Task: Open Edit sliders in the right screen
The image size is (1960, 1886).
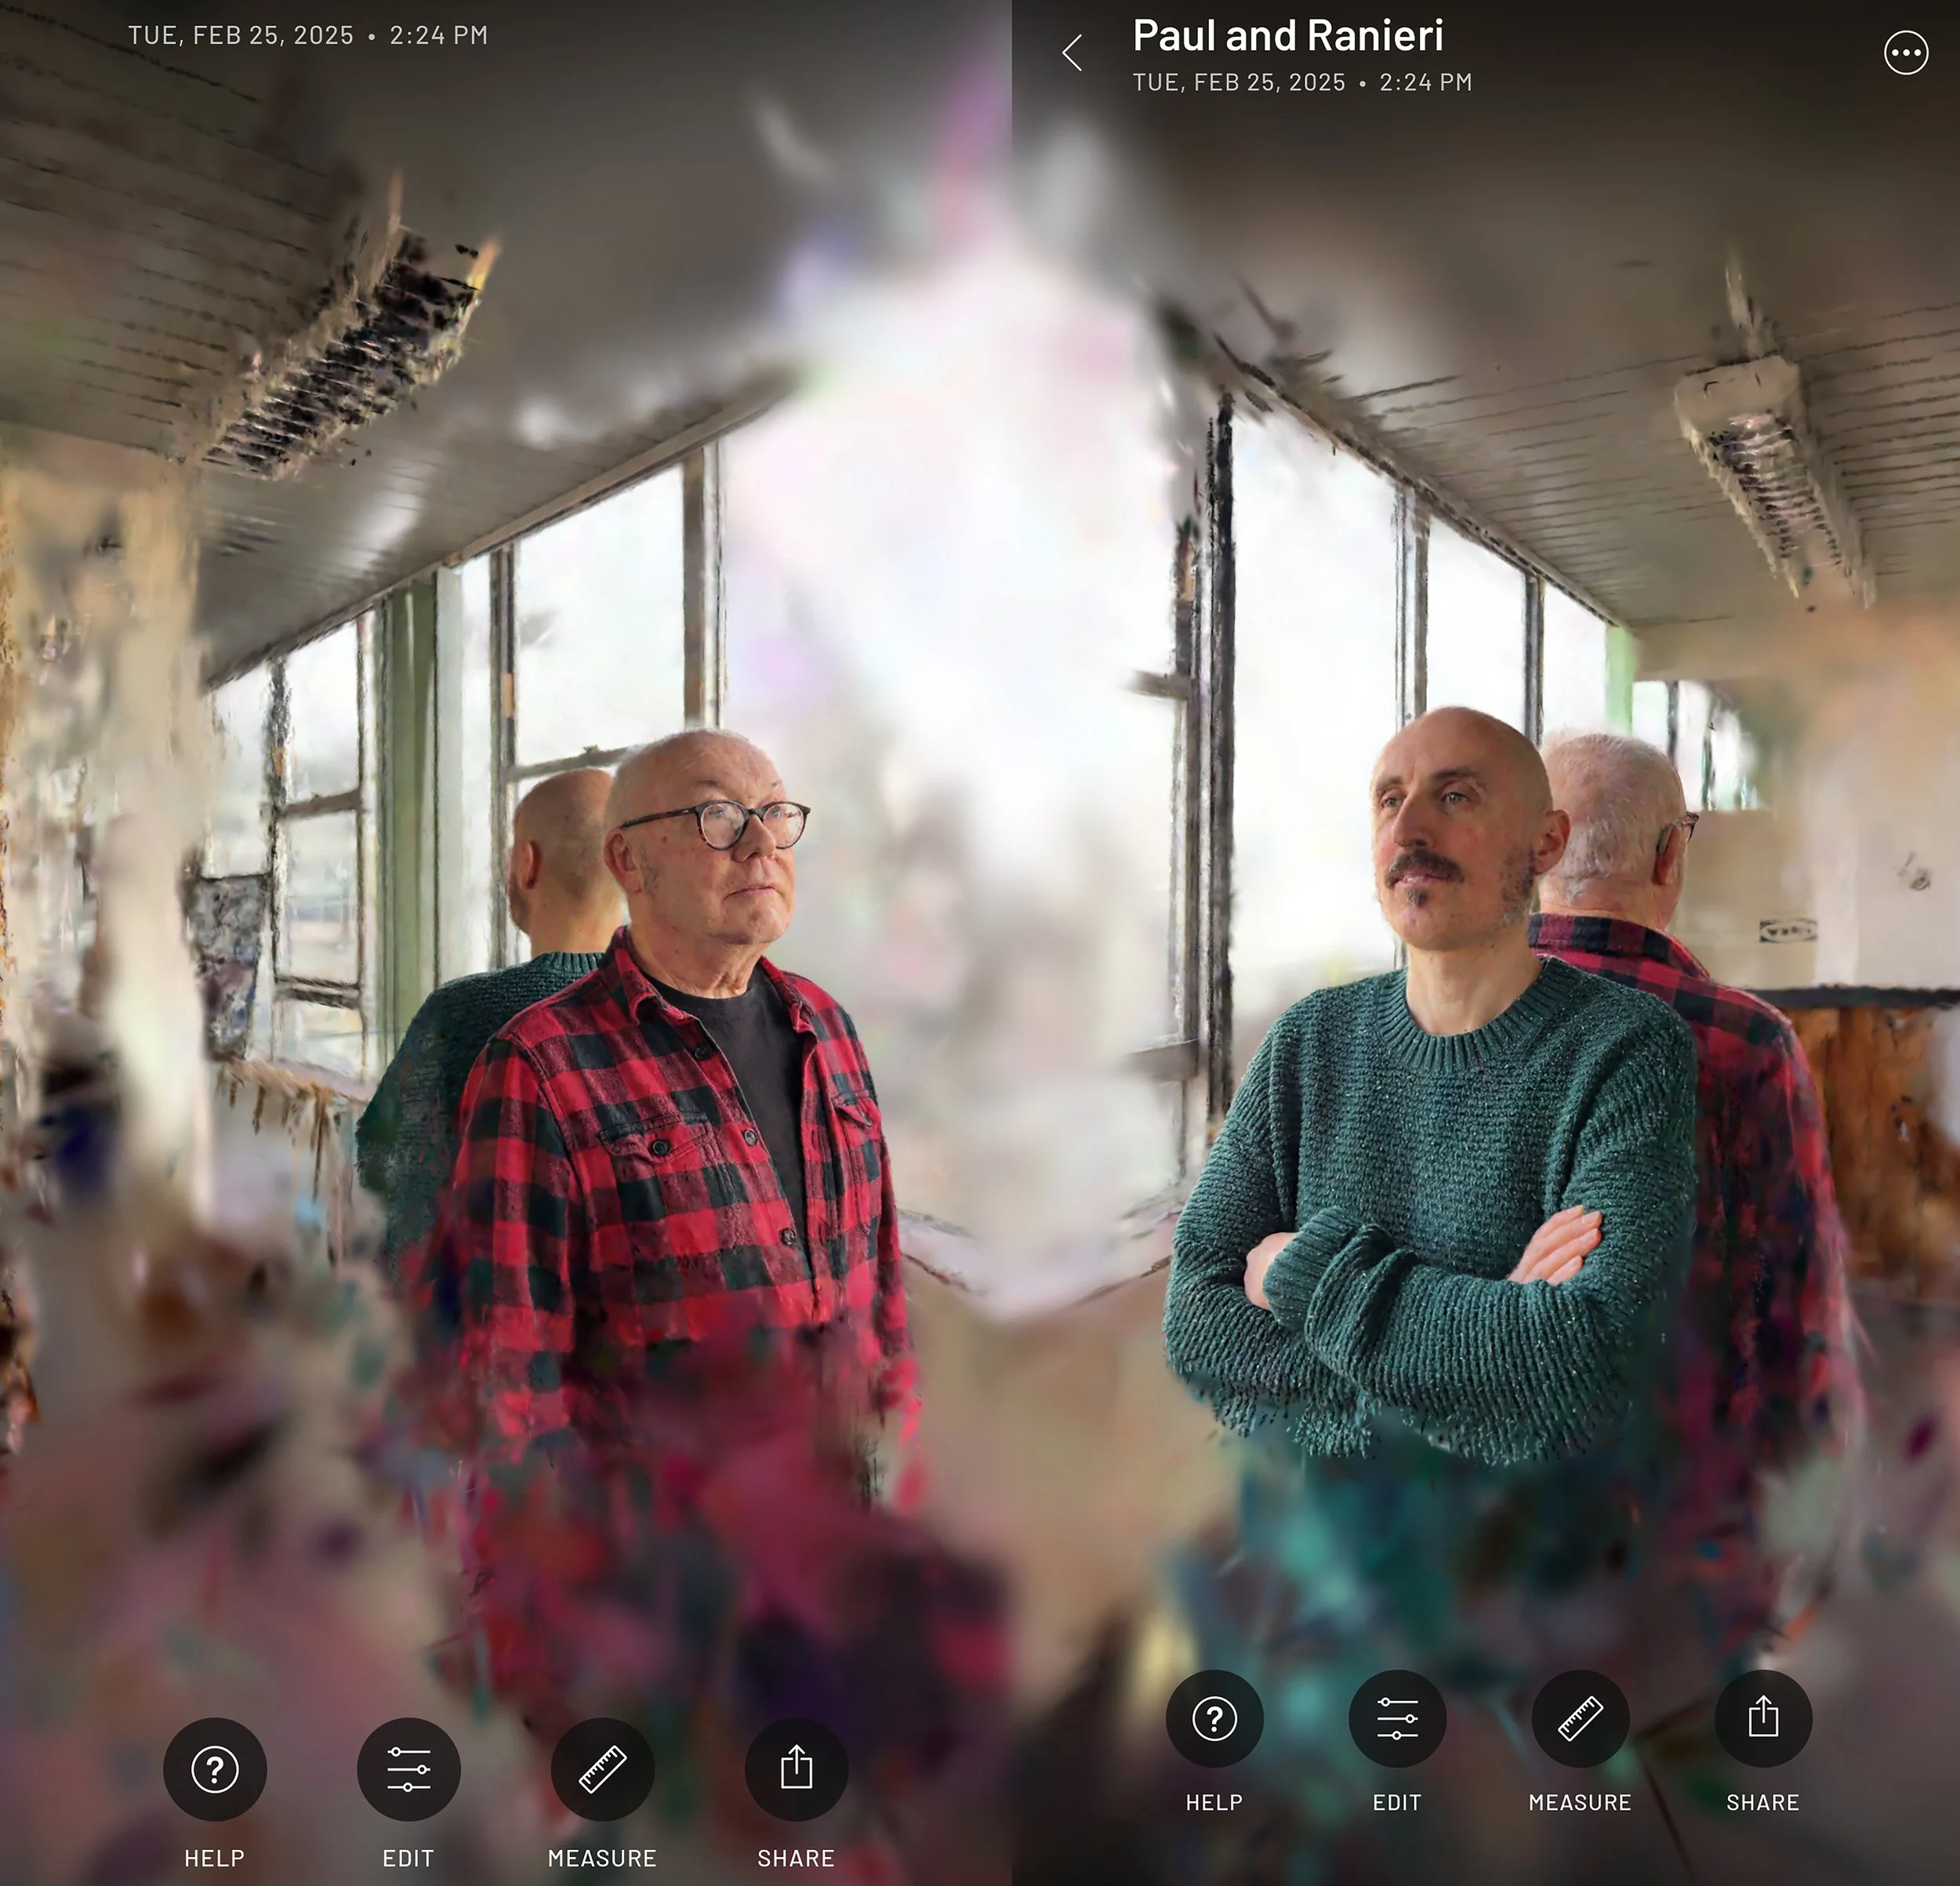Action: coord(1397,1719)
